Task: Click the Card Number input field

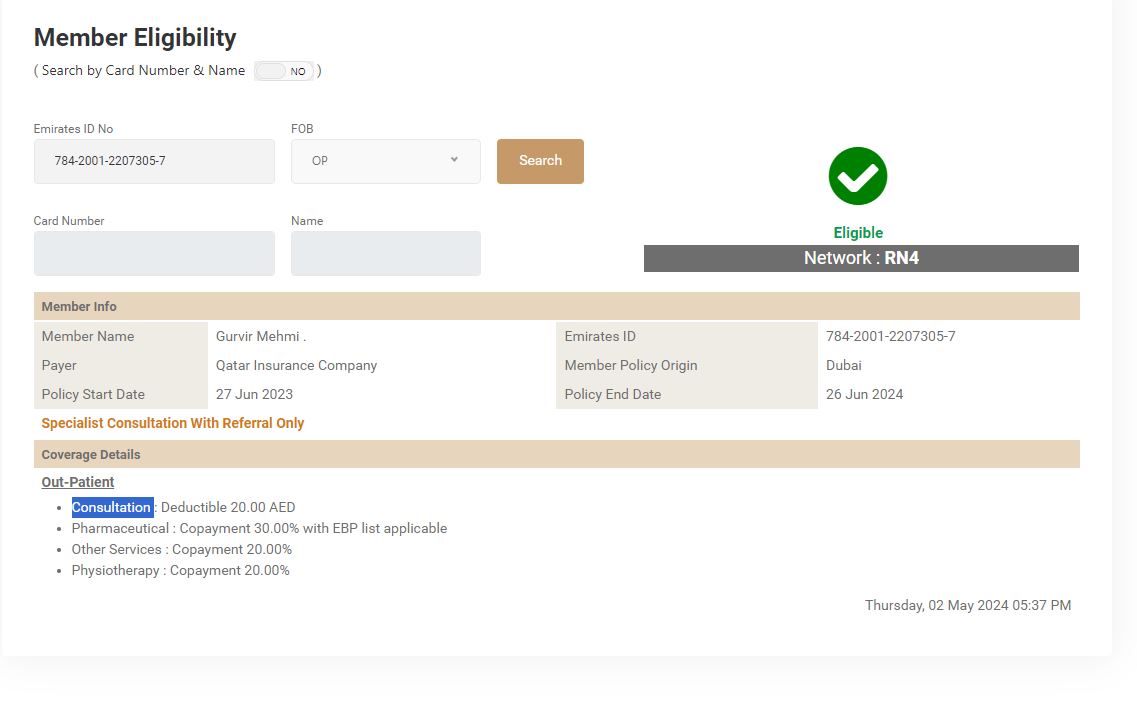Action: point(154,253)
